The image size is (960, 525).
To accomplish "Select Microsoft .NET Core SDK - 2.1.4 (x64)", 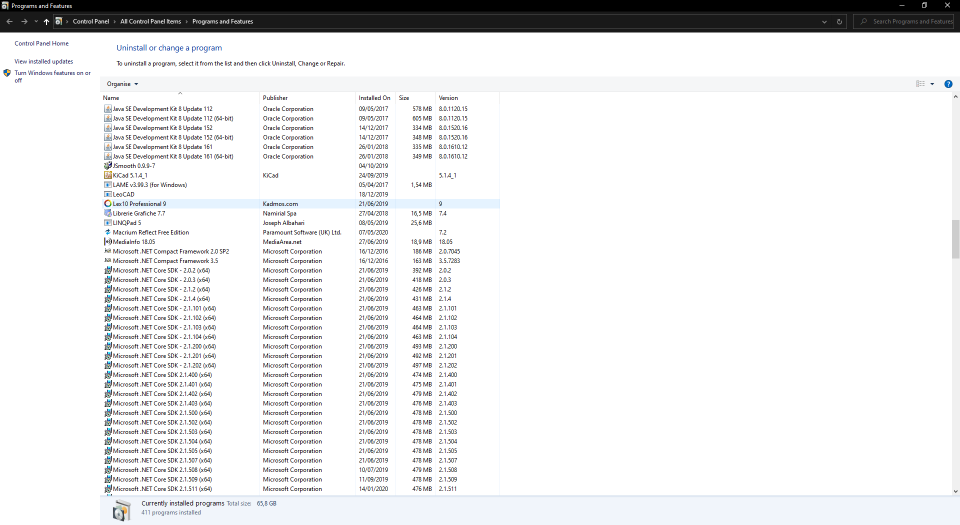I will (x=301, y=299).
